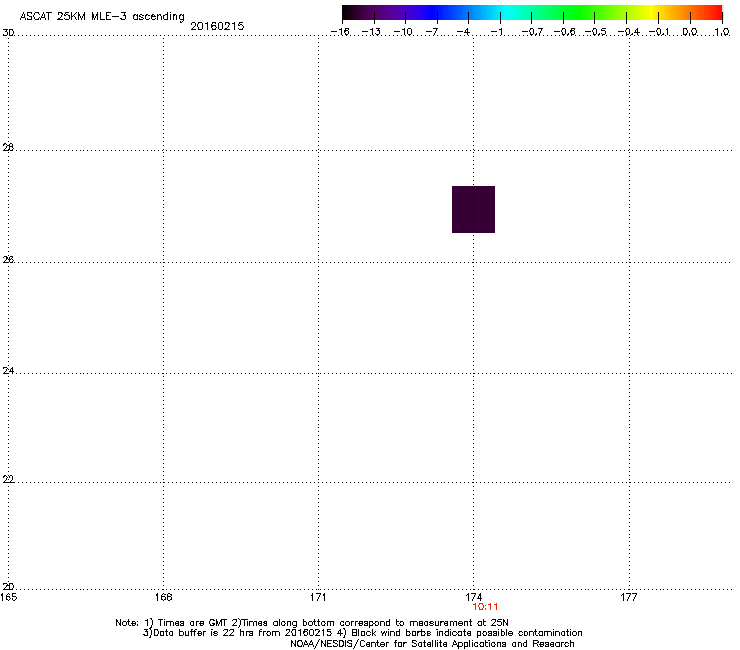This screenshot has width=740, height=650.
Task: Click the -7 color bar label
Action: pos(432,32)
